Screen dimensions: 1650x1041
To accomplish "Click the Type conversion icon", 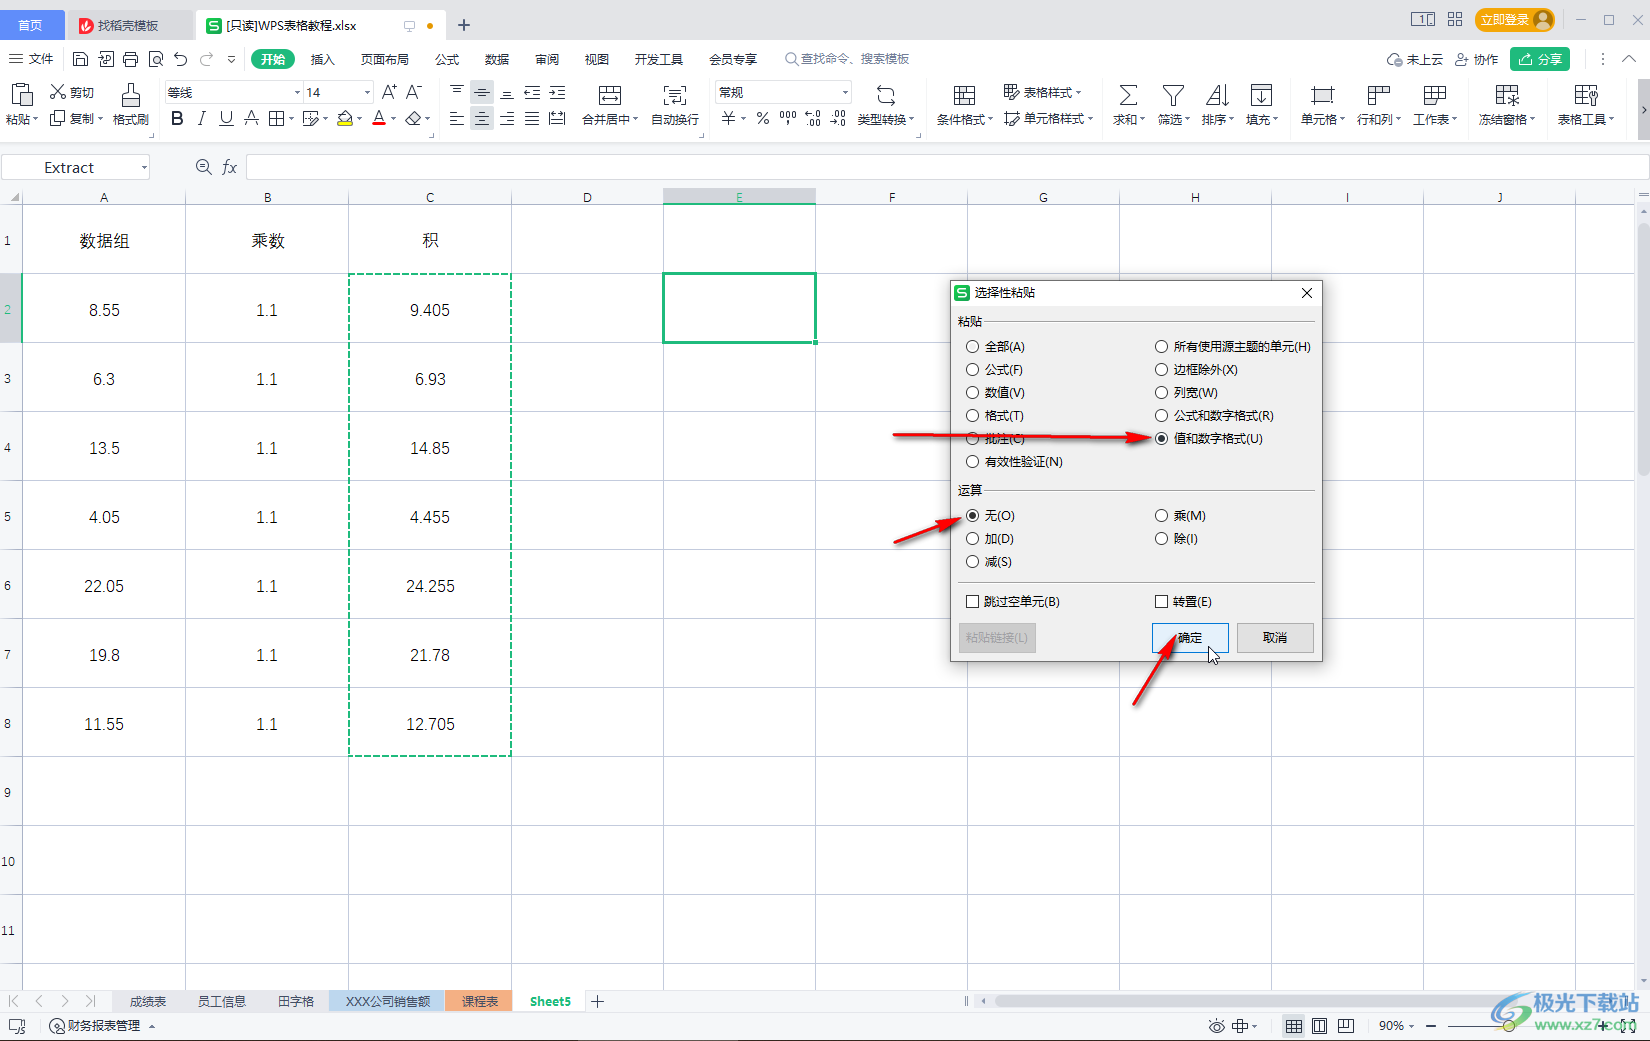I will pos(885,95).
